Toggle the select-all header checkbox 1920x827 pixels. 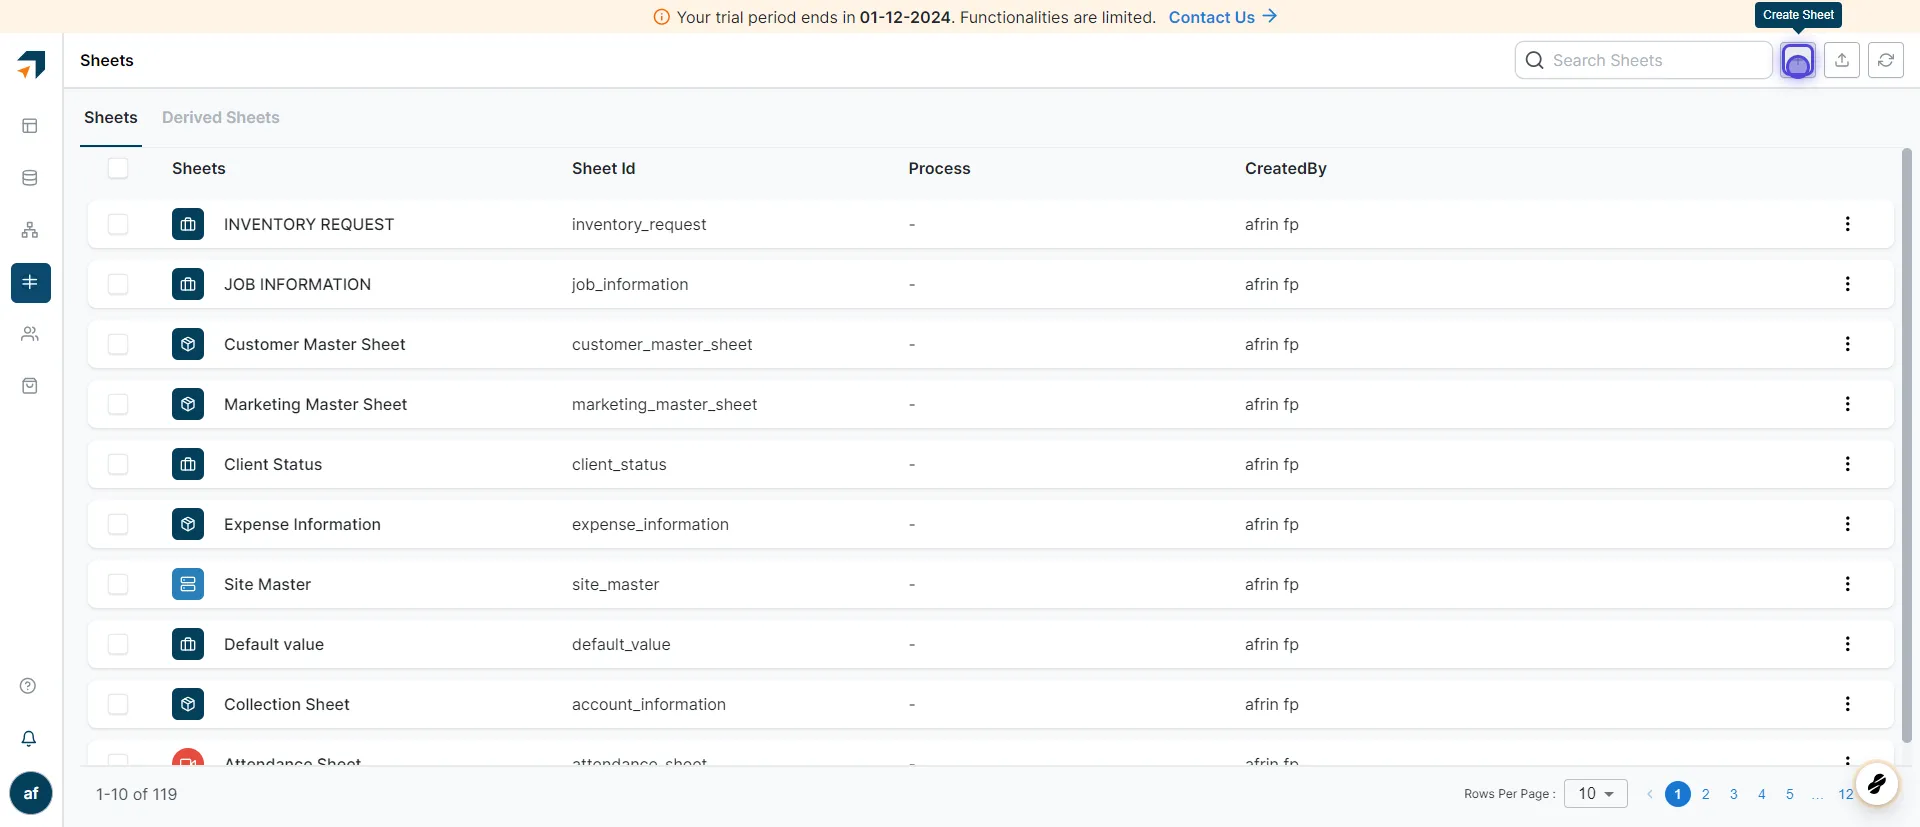[x=118, y=168]
